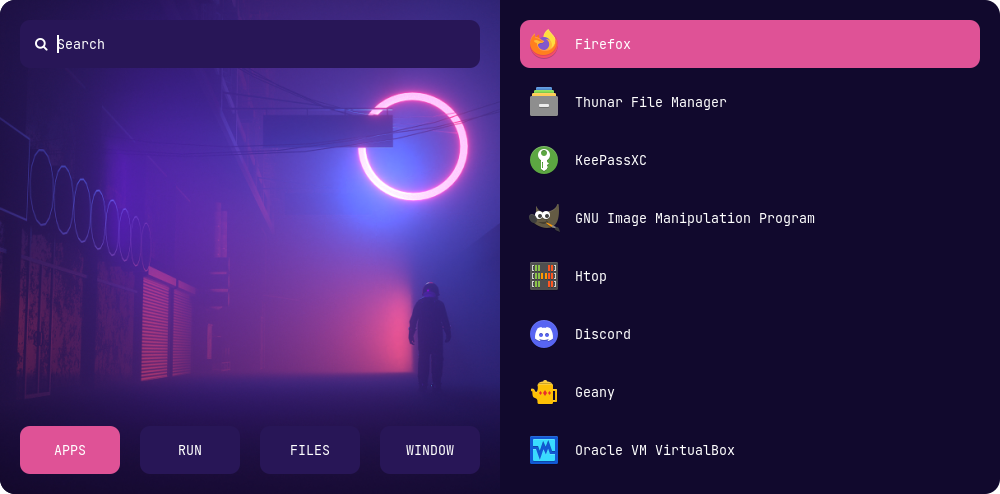This screenshot has width=1000, height=494.
Task: Launch the Firefox text entry
Action: coord(603,44)
